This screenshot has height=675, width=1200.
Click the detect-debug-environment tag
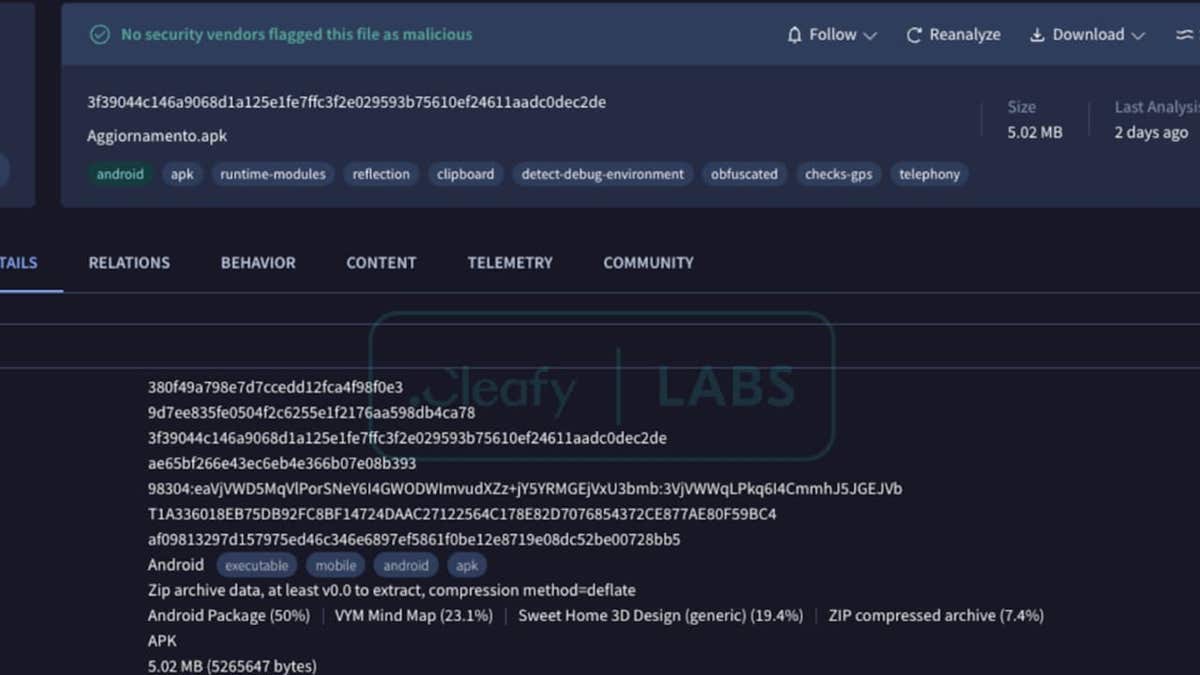coord(603,174)
